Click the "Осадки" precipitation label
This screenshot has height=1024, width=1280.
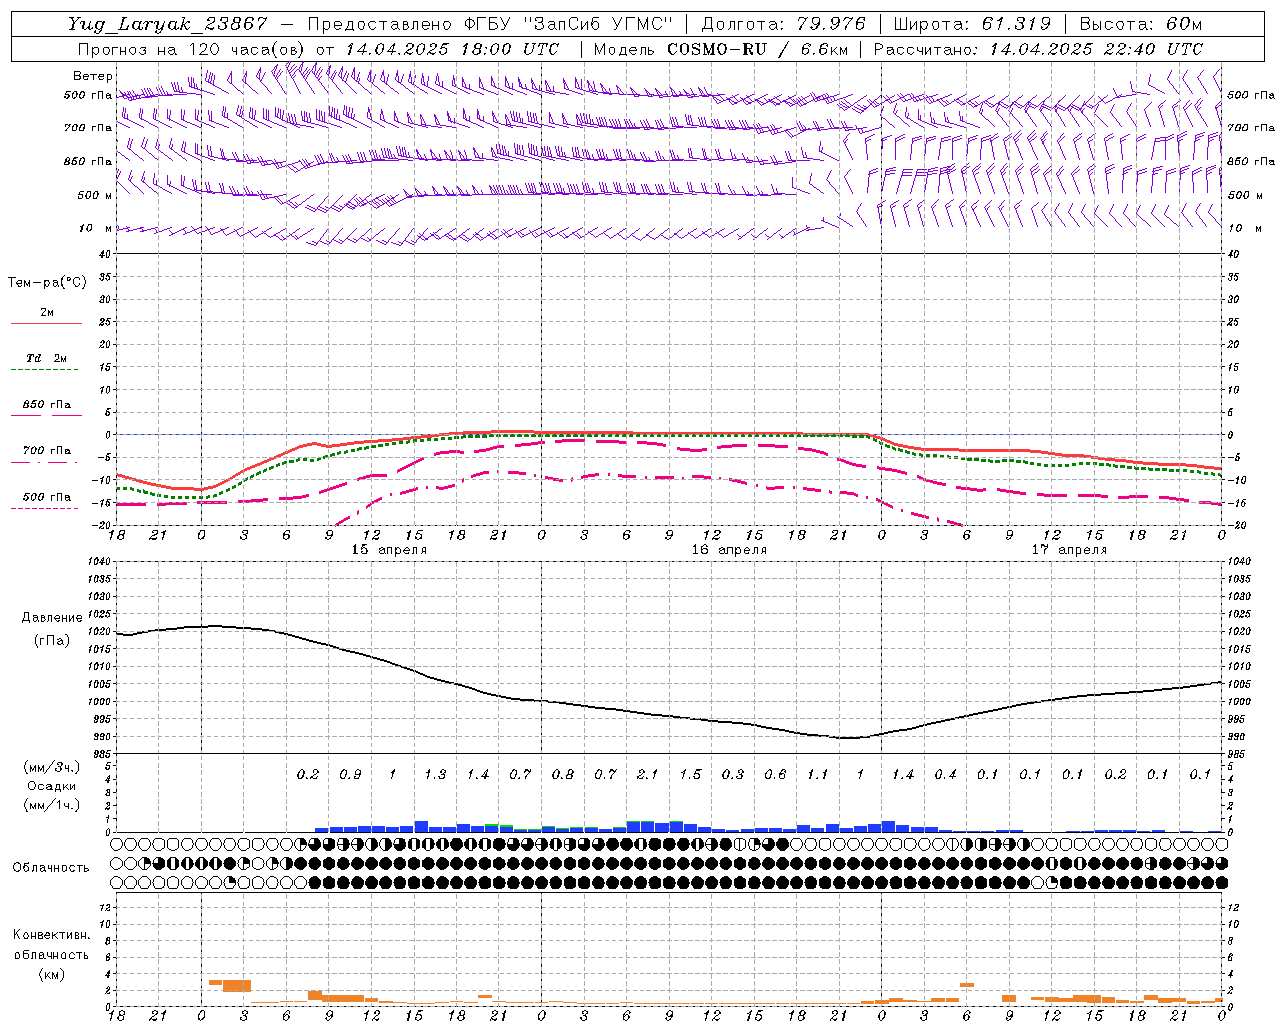point(52,786)
